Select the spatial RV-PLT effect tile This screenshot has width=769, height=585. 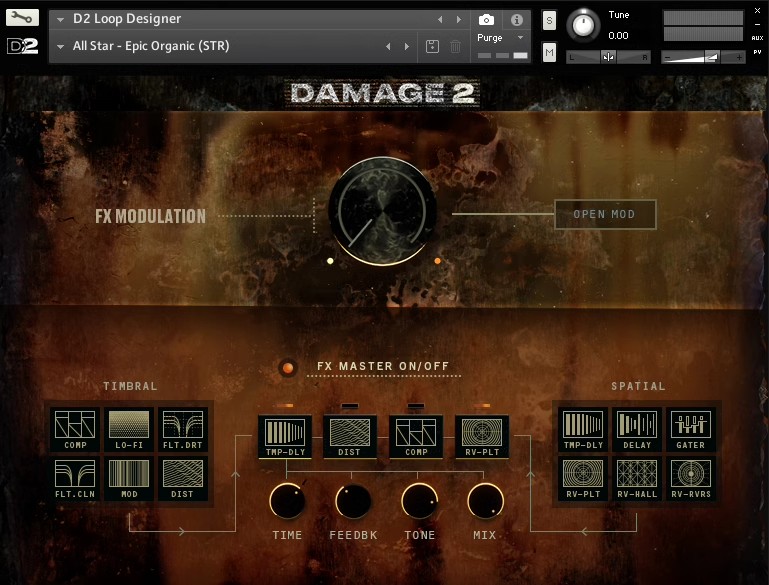point(583,479)
